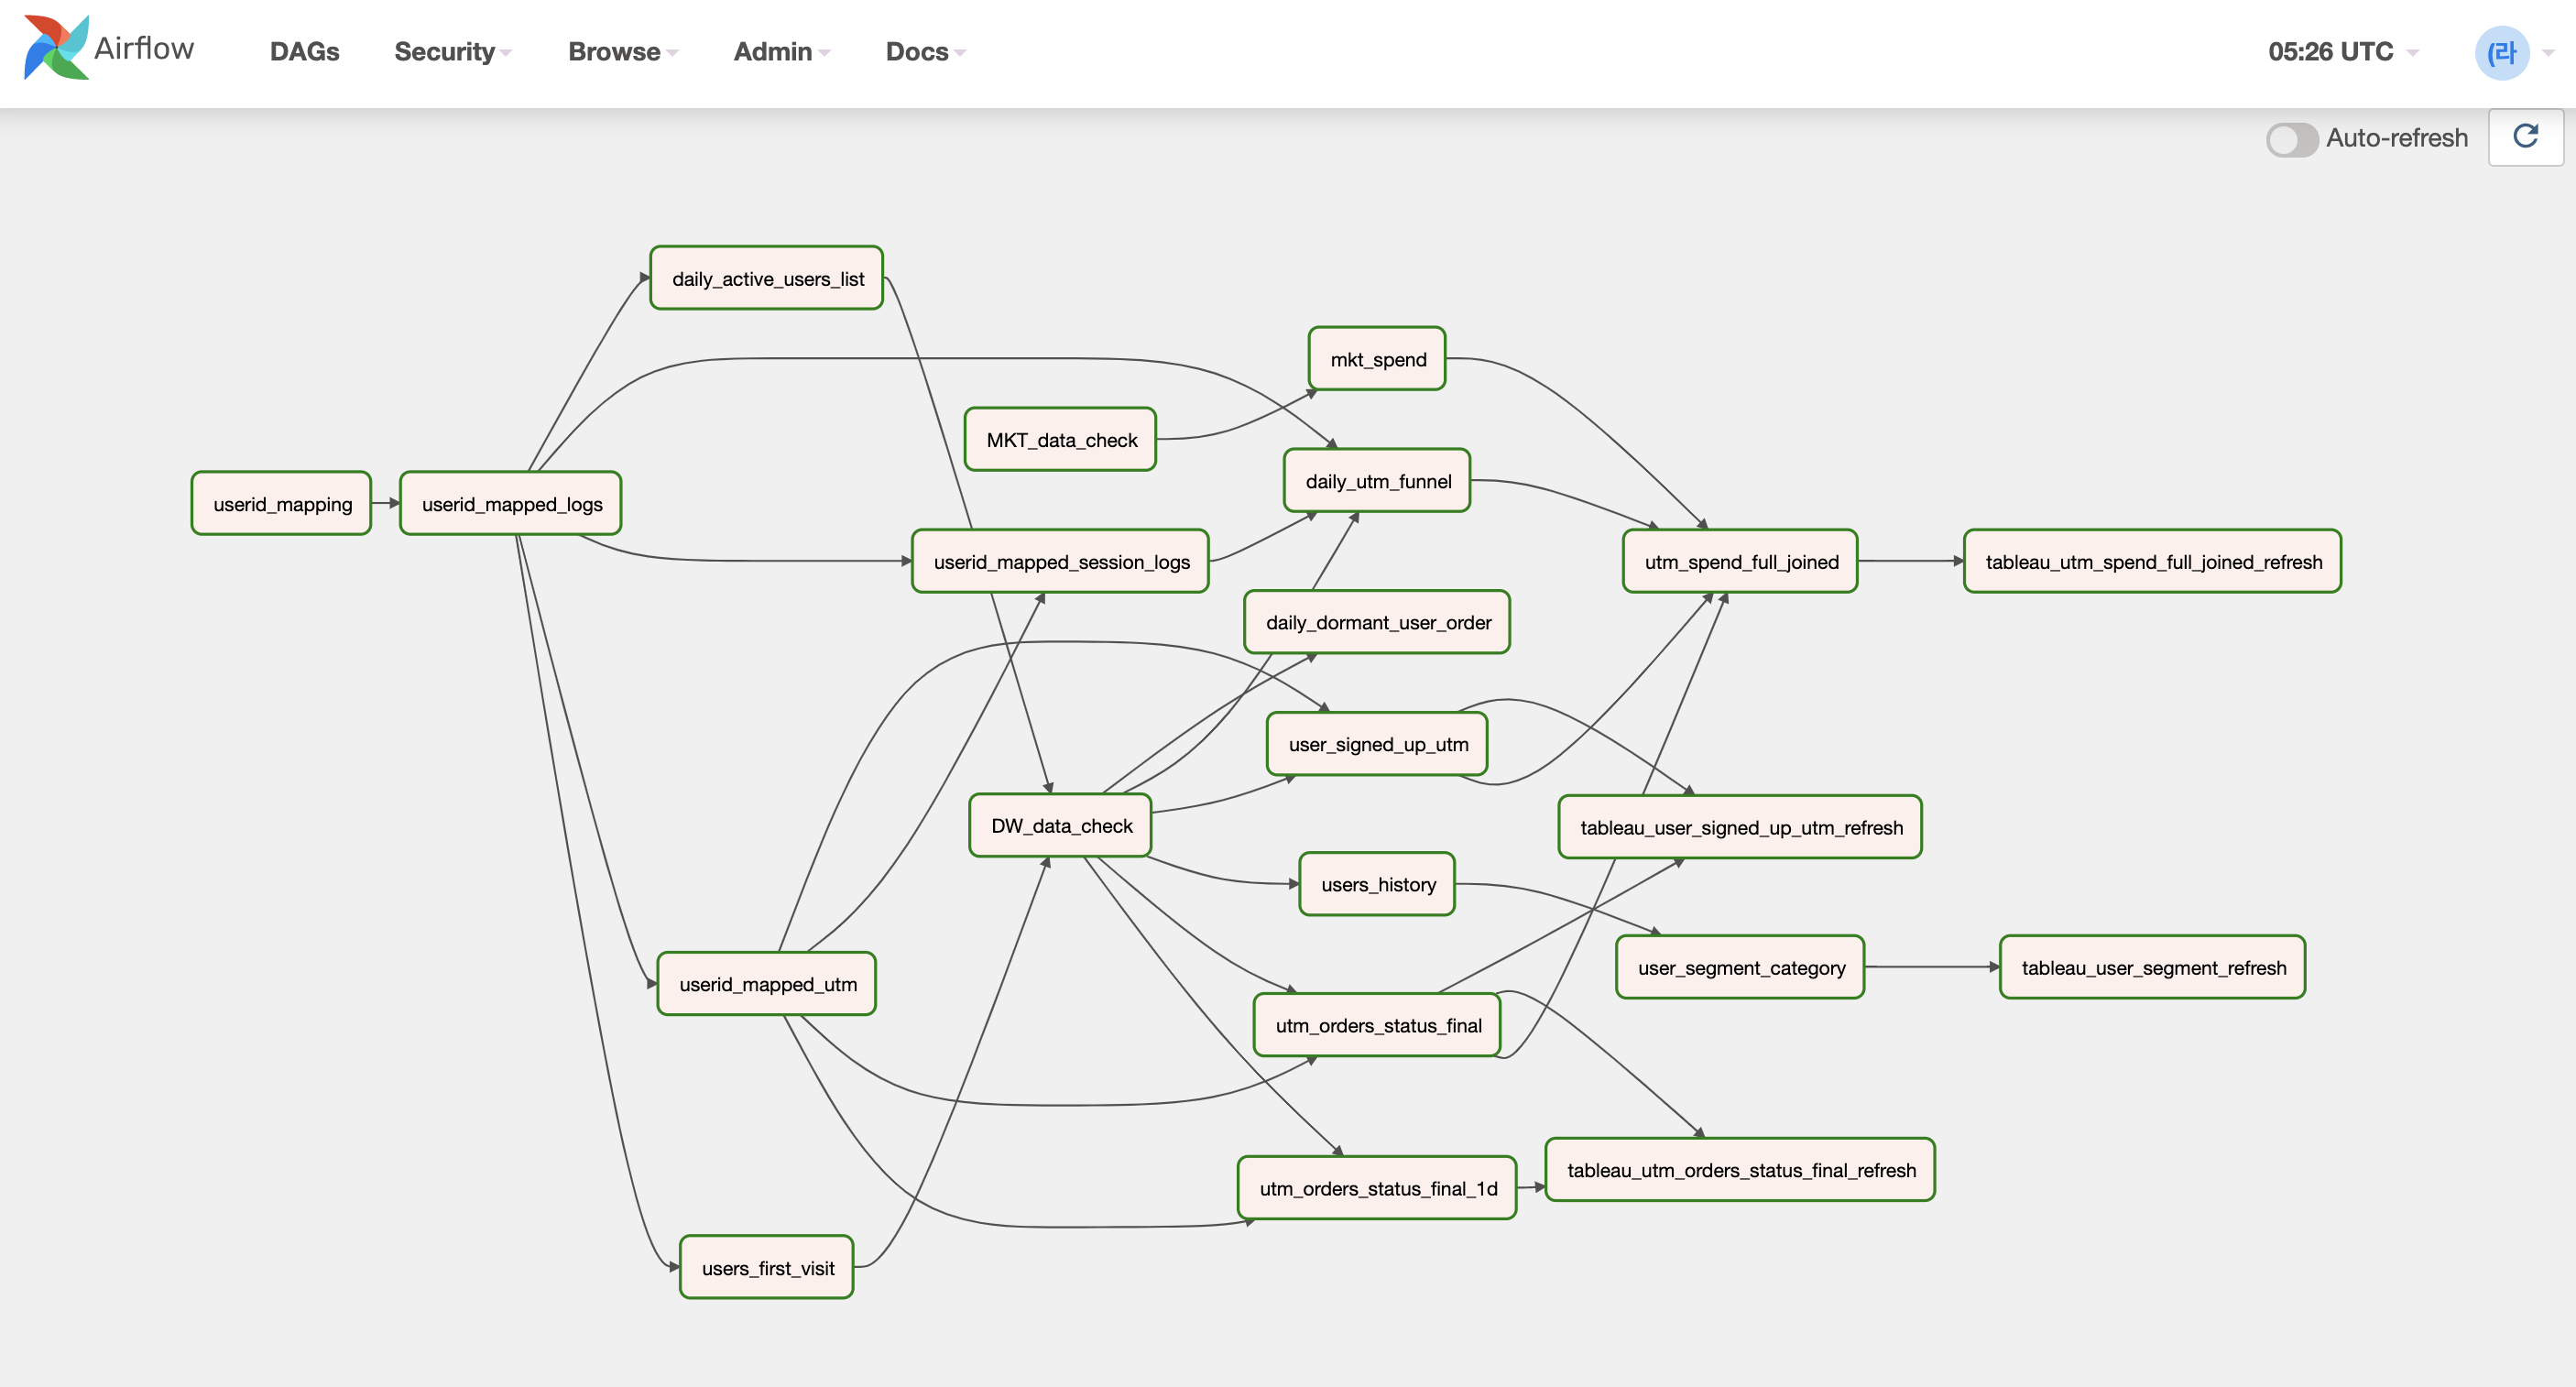Expand the Browse dropdown menu

click(x=622, y=52)
